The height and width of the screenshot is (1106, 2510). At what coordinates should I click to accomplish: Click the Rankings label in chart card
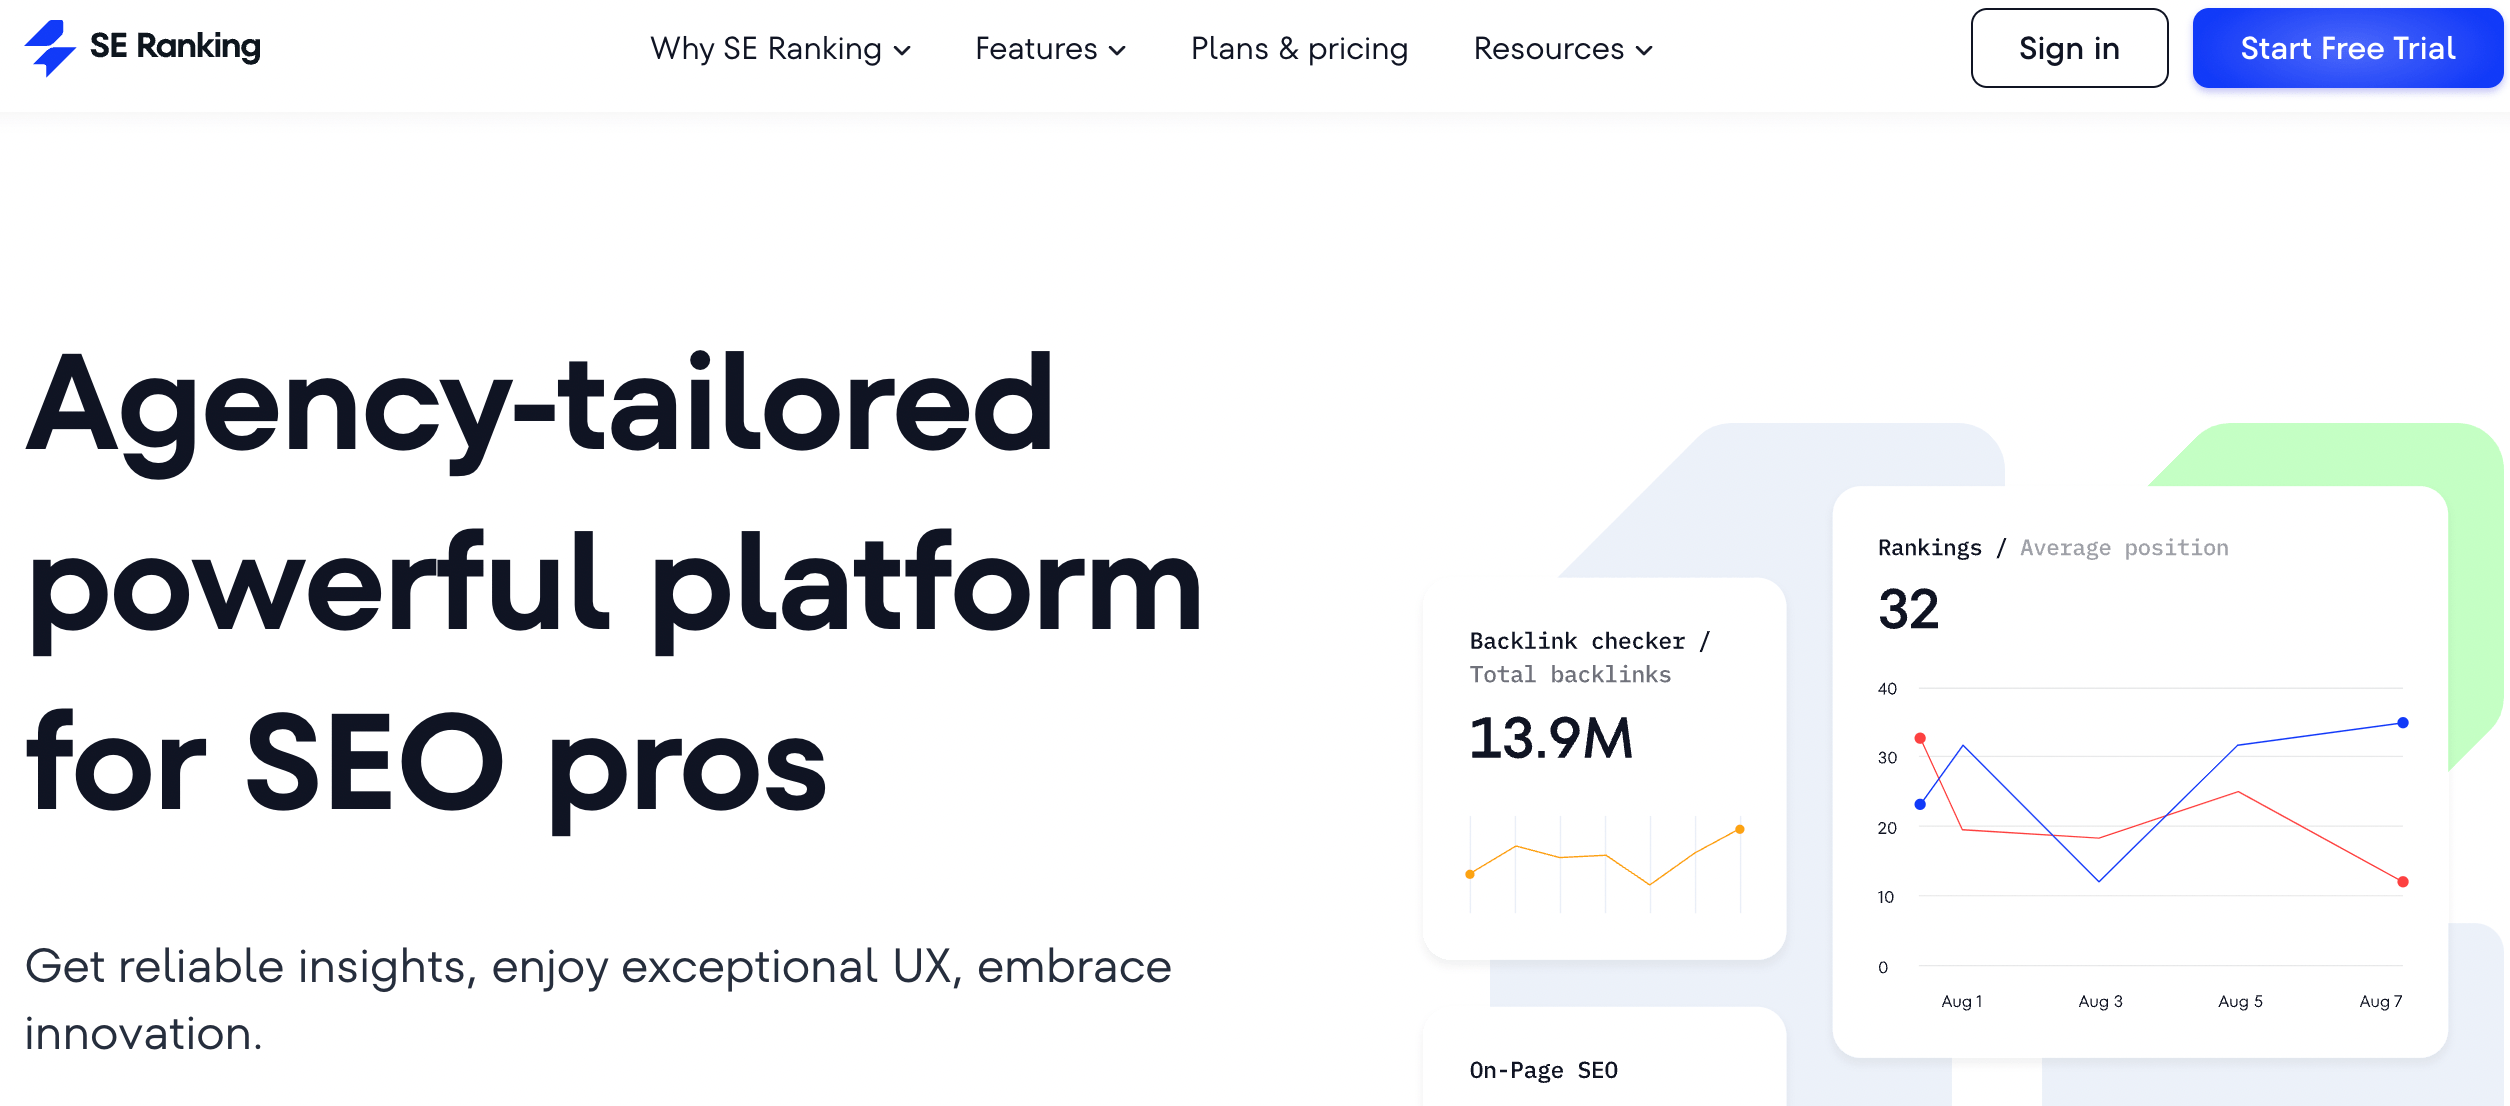[x=1929, y=548]
